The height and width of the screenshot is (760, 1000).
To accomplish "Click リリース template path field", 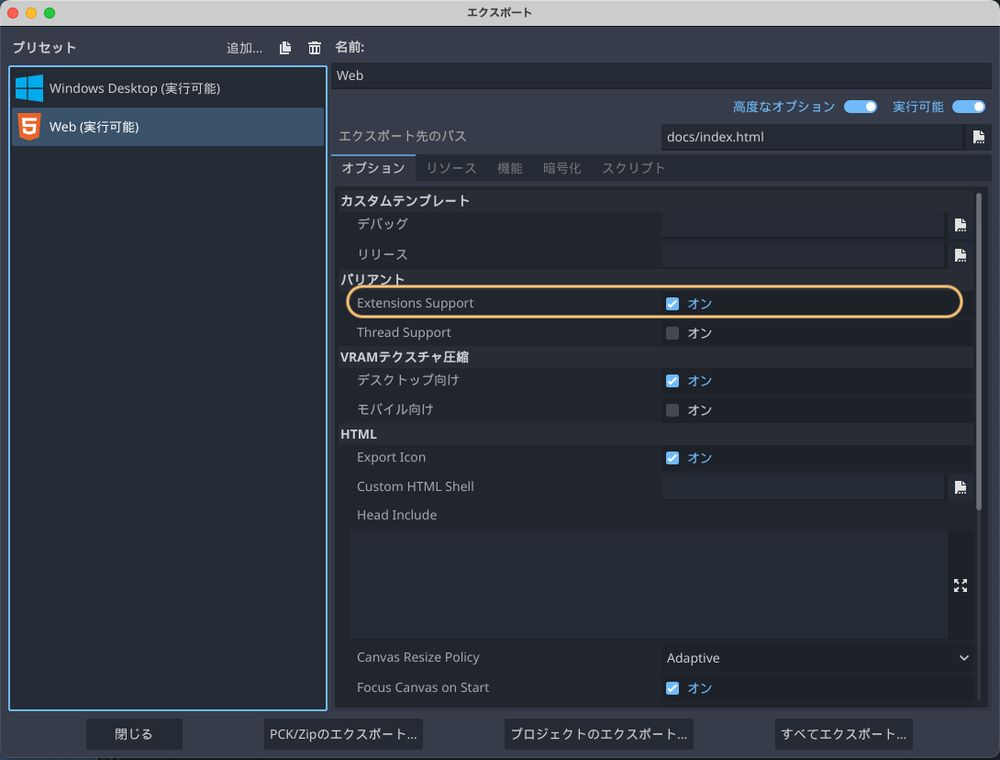I will coord(802,255).
